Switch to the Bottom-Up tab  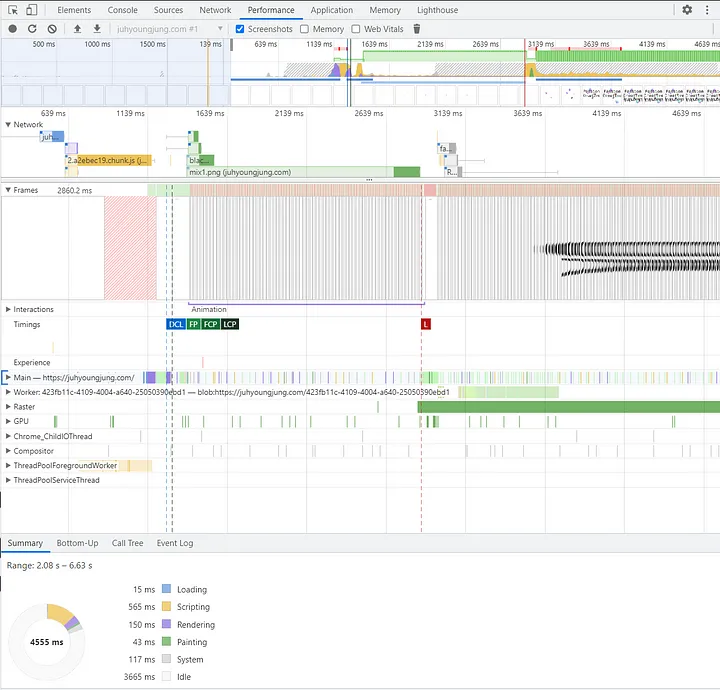[x=77, y=543]
